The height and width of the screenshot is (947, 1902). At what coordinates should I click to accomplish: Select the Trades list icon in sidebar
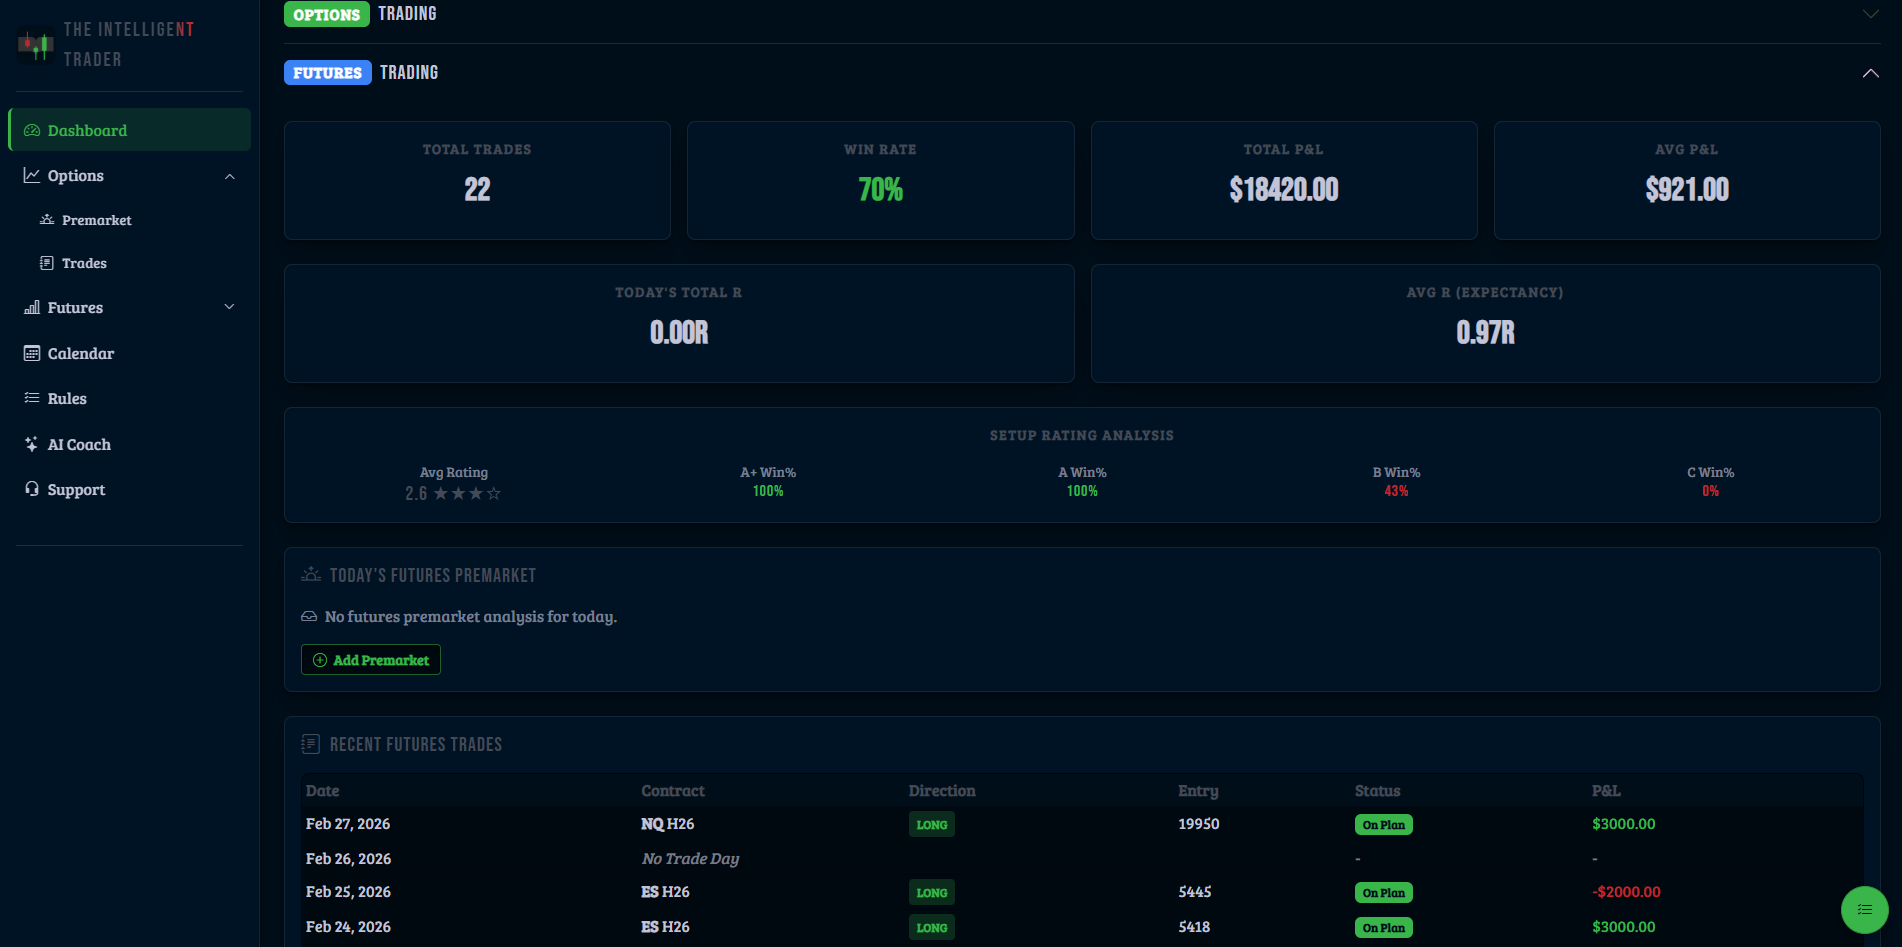46,262
